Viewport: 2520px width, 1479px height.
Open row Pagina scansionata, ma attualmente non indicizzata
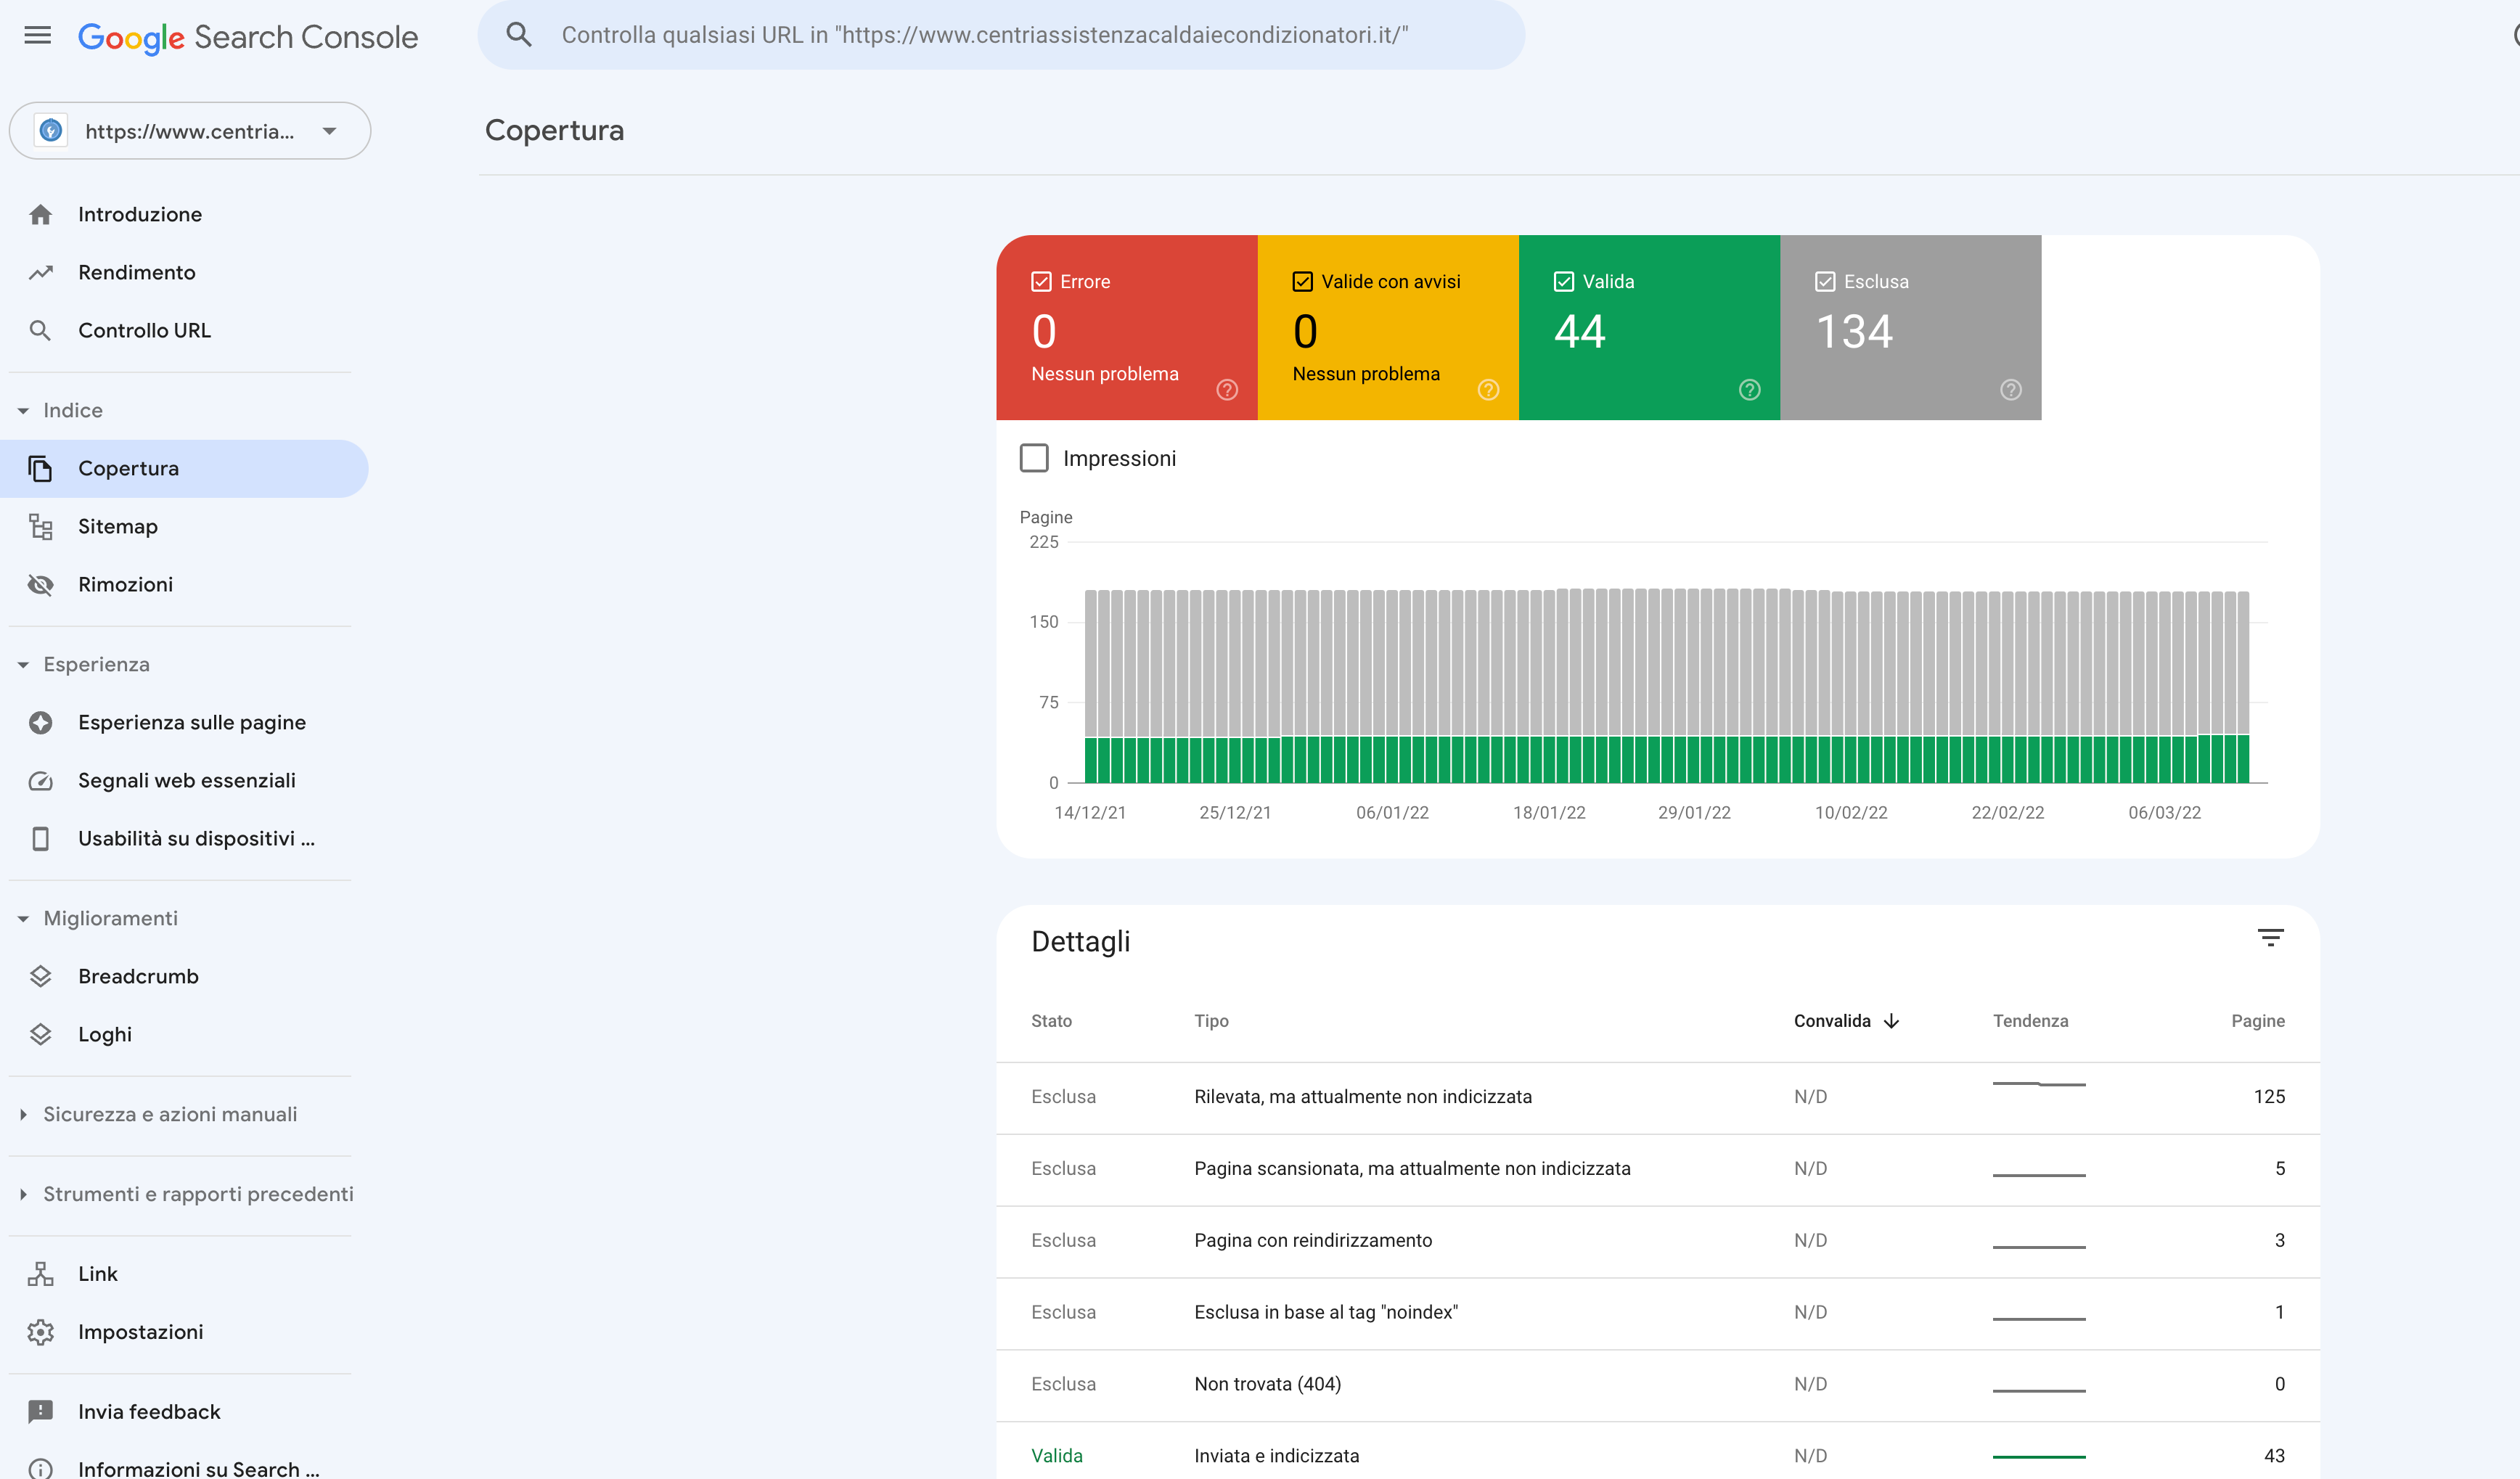point(1657,1169)
